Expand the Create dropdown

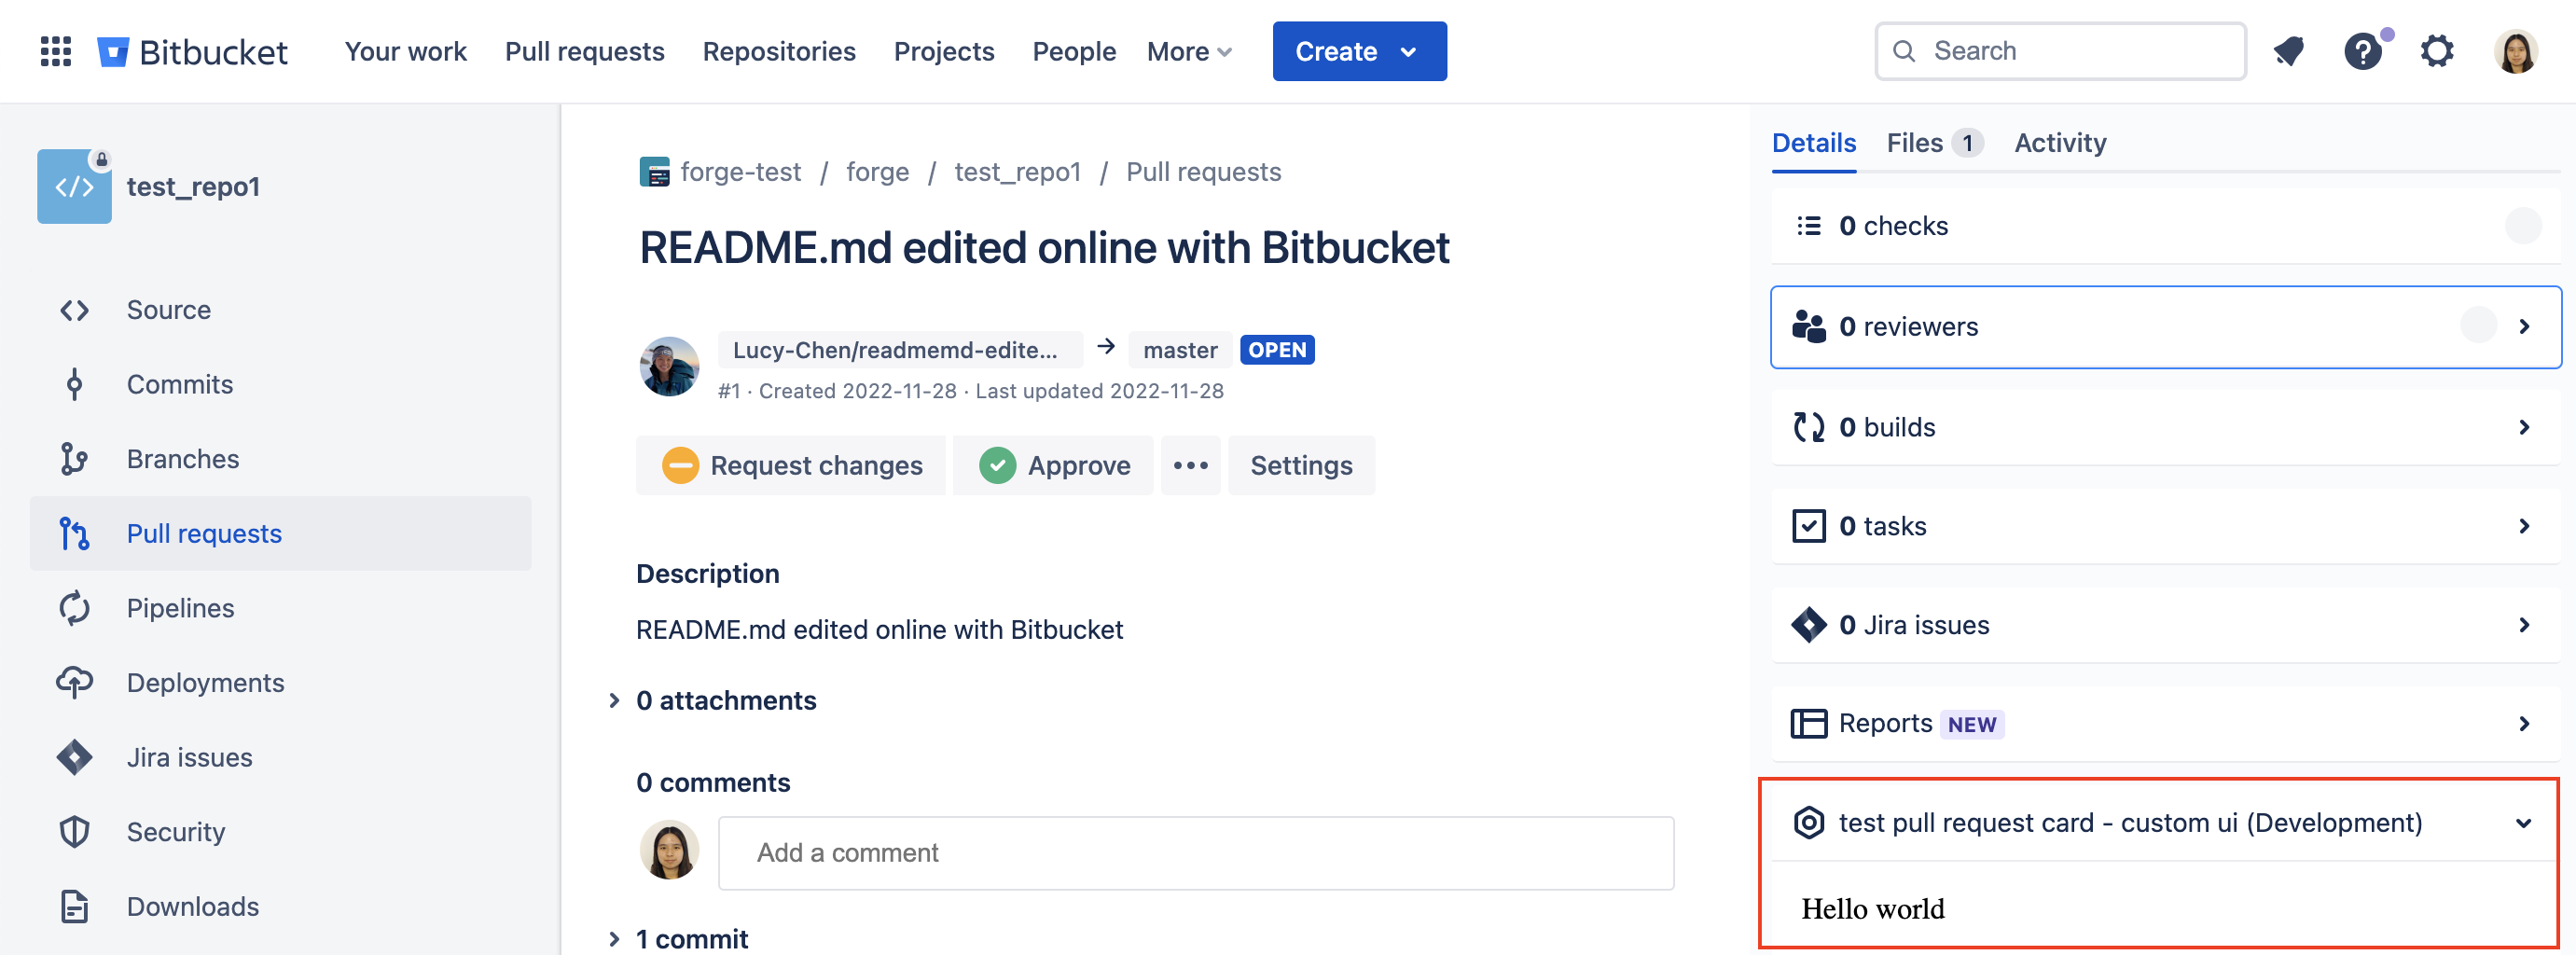(1359, 51)
